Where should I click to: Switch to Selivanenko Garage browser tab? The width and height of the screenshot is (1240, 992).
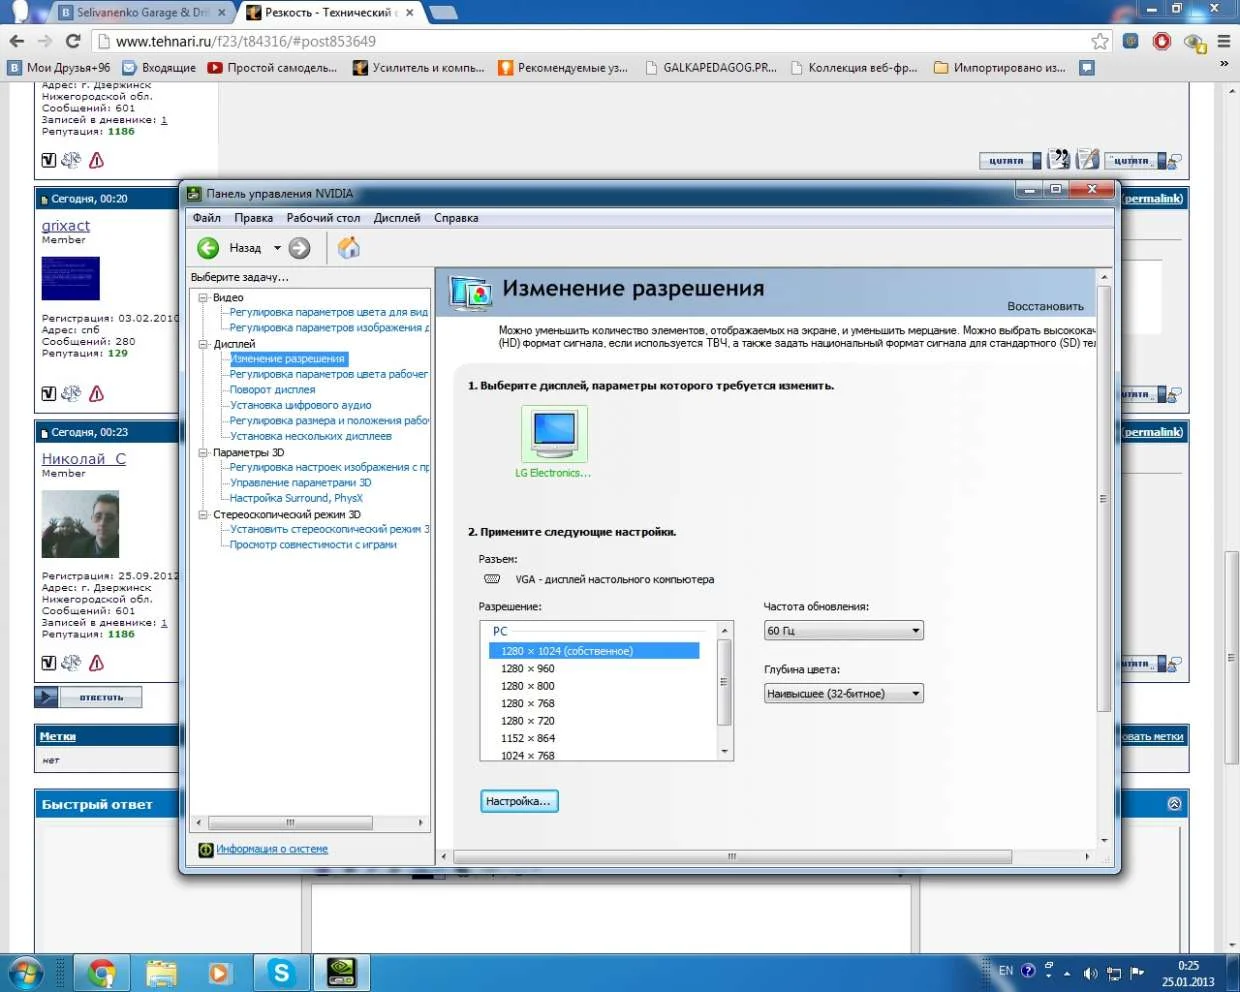click(141, 13)
